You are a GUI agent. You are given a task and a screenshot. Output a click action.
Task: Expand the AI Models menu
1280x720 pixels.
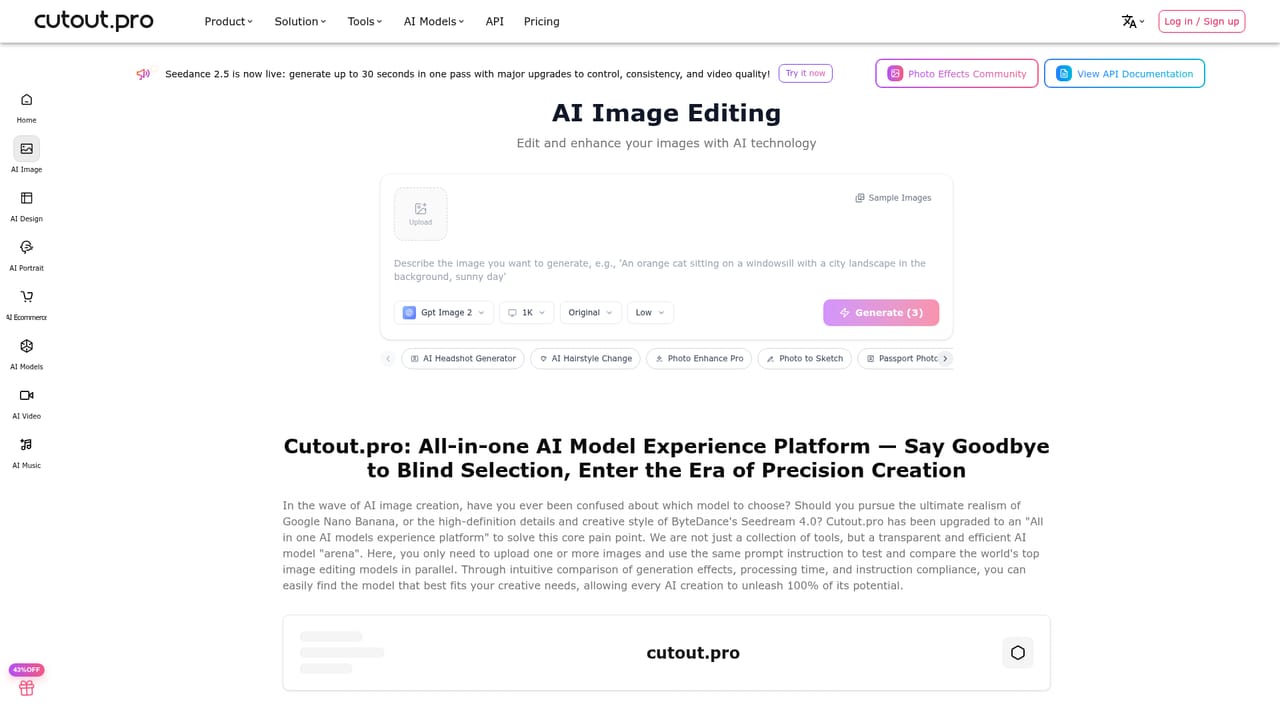[x=434, y=21]
